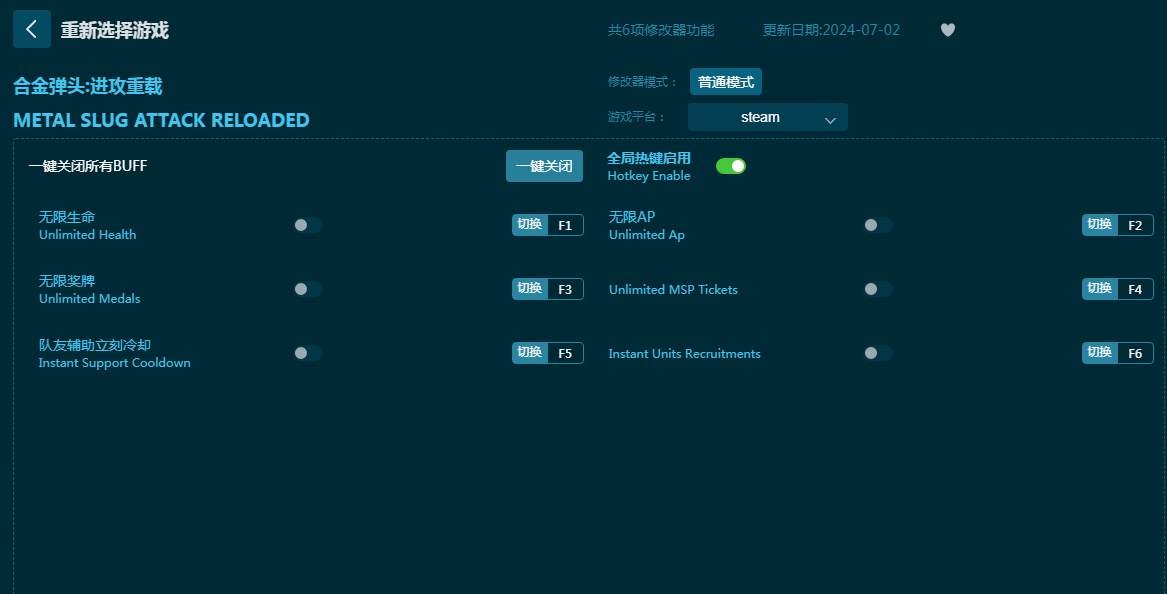The height and width of the screenshot is (594, 1167).
Task: Click the 重新选择游戏 title text
Action: pos(115,30)
